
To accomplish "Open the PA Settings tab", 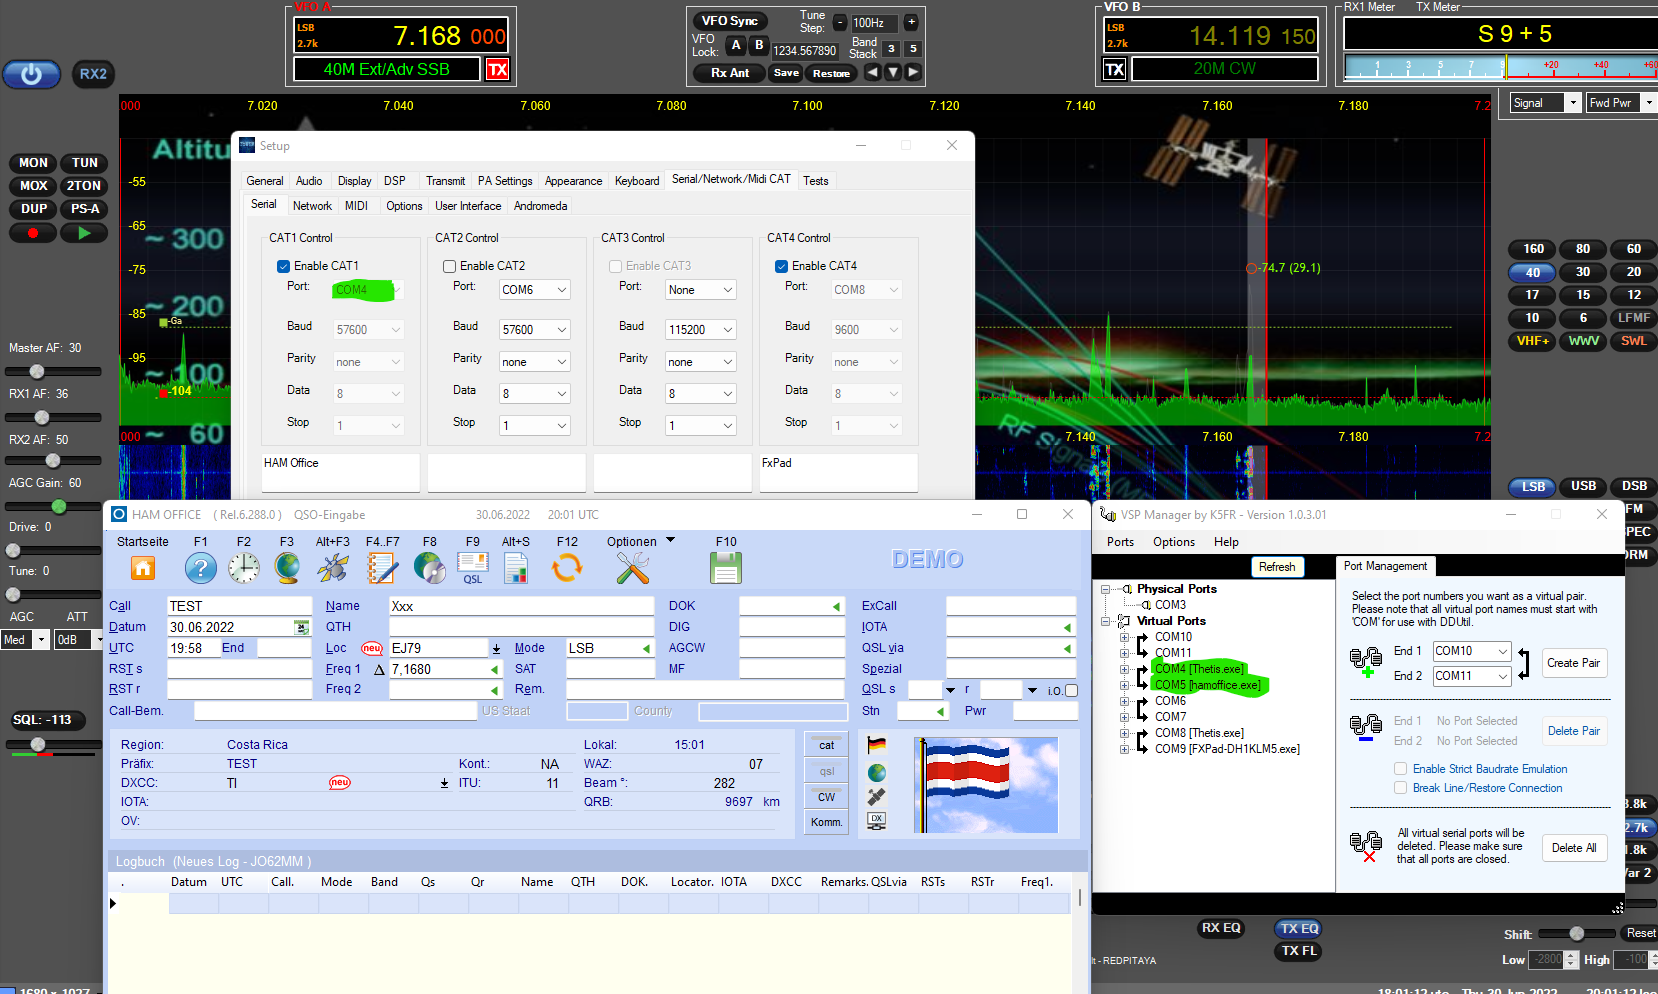I will click(x=505, y=181).
